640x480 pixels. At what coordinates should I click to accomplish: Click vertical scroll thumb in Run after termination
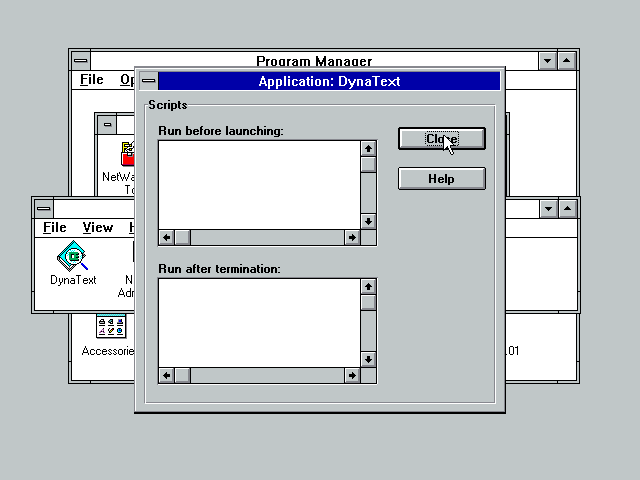coord(368,302)
